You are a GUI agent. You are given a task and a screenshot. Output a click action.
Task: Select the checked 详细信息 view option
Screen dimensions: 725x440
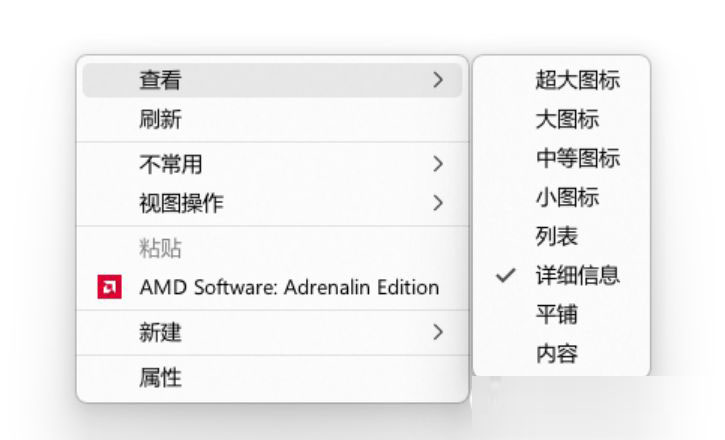(561, 275)
